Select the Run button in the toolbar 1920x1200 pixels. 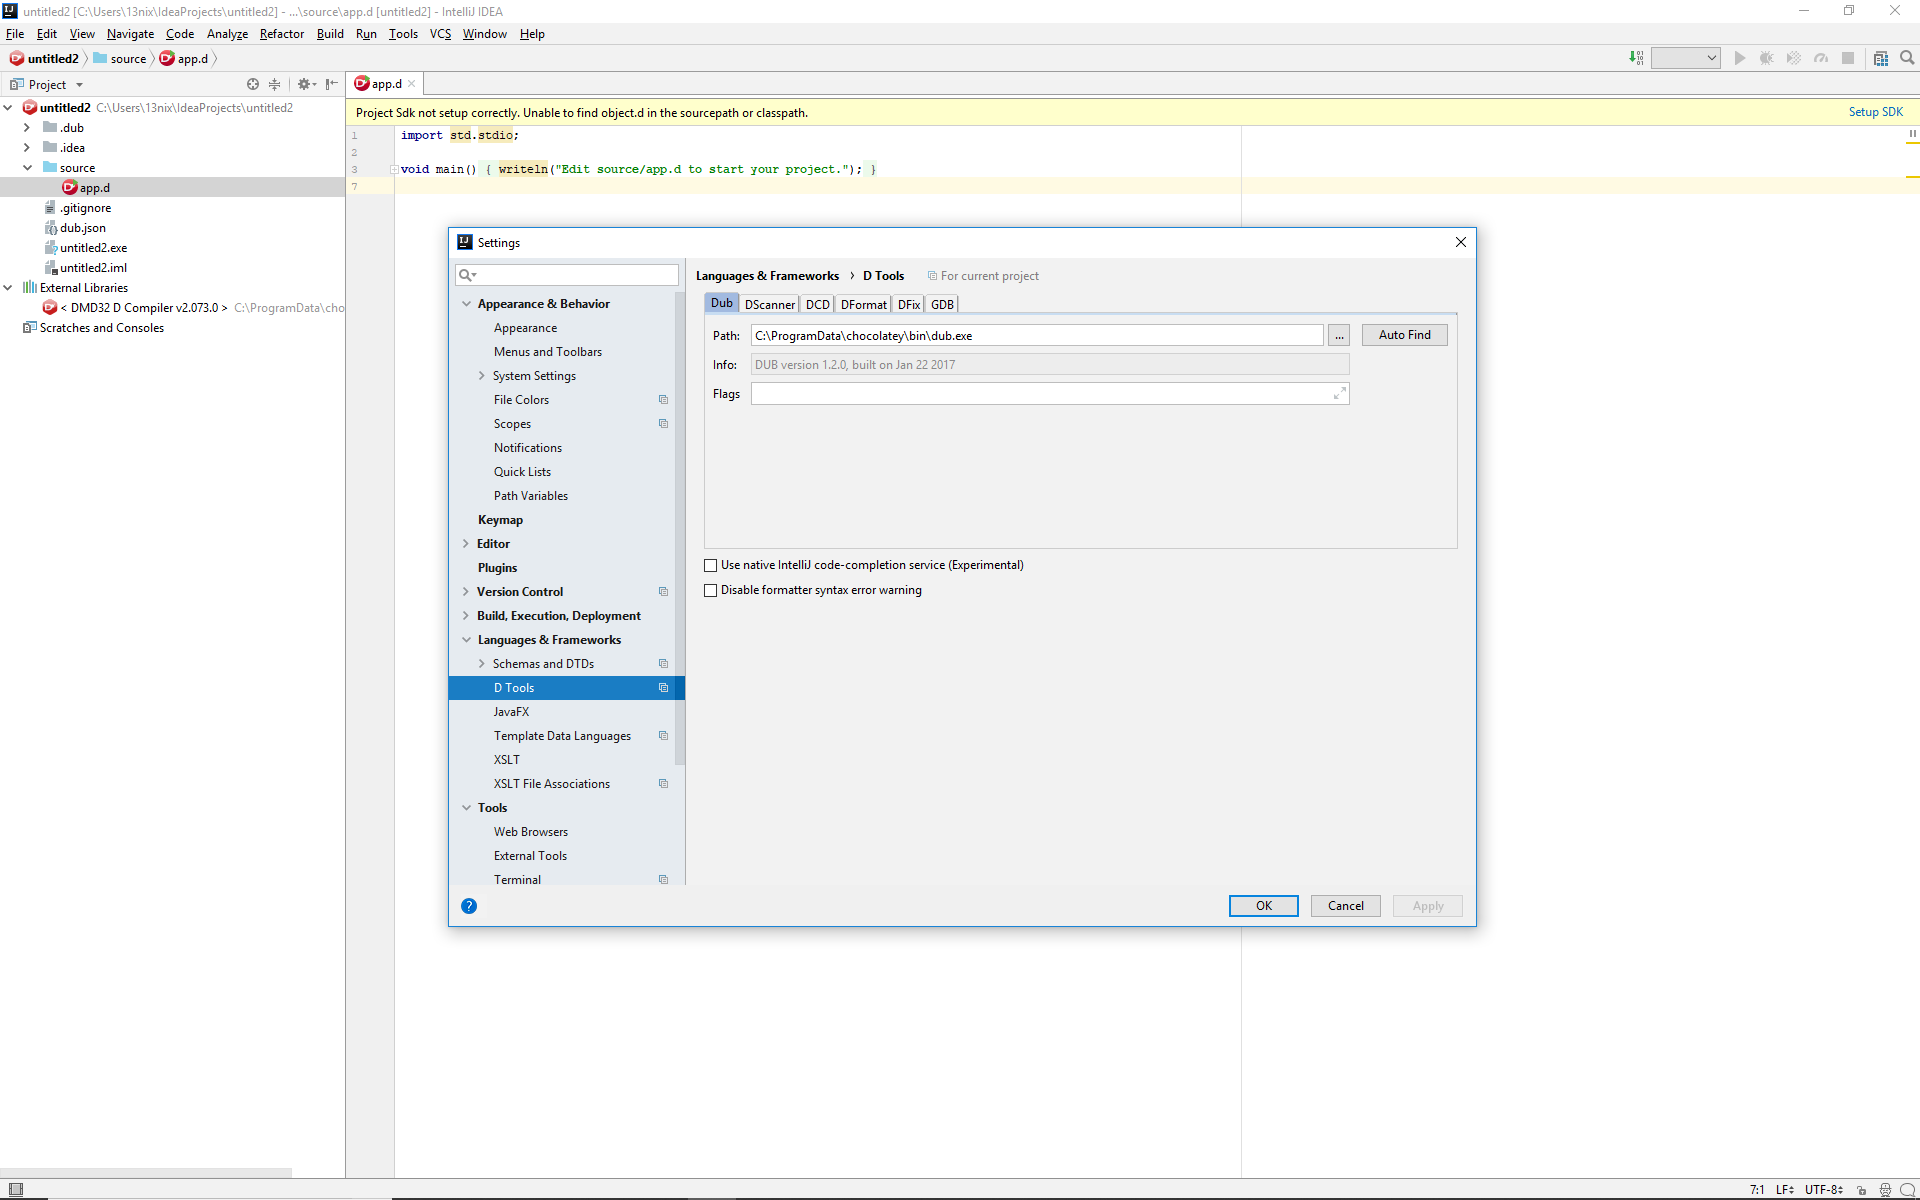[x=1740, y=58]
